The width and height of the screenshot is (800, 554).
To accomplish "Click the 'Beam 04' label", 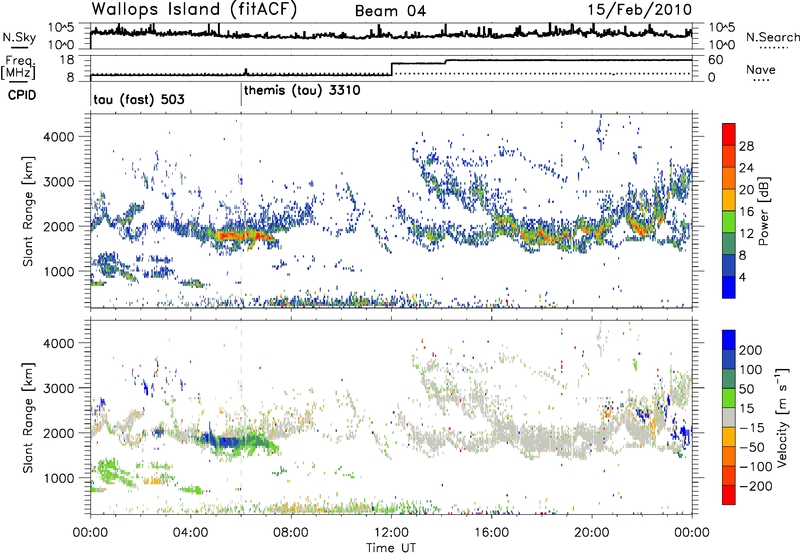I will pyautogui.click(x=390, y=11).
